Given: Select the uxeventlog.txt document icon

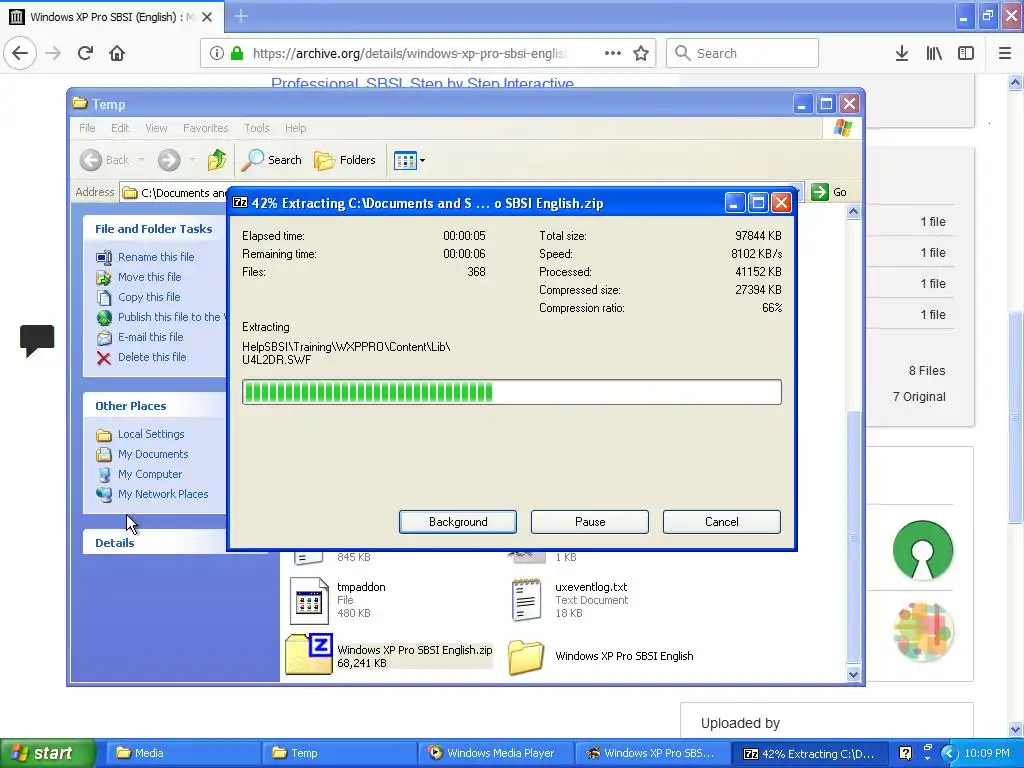Looking at the screenshot, I should (526, 600).
